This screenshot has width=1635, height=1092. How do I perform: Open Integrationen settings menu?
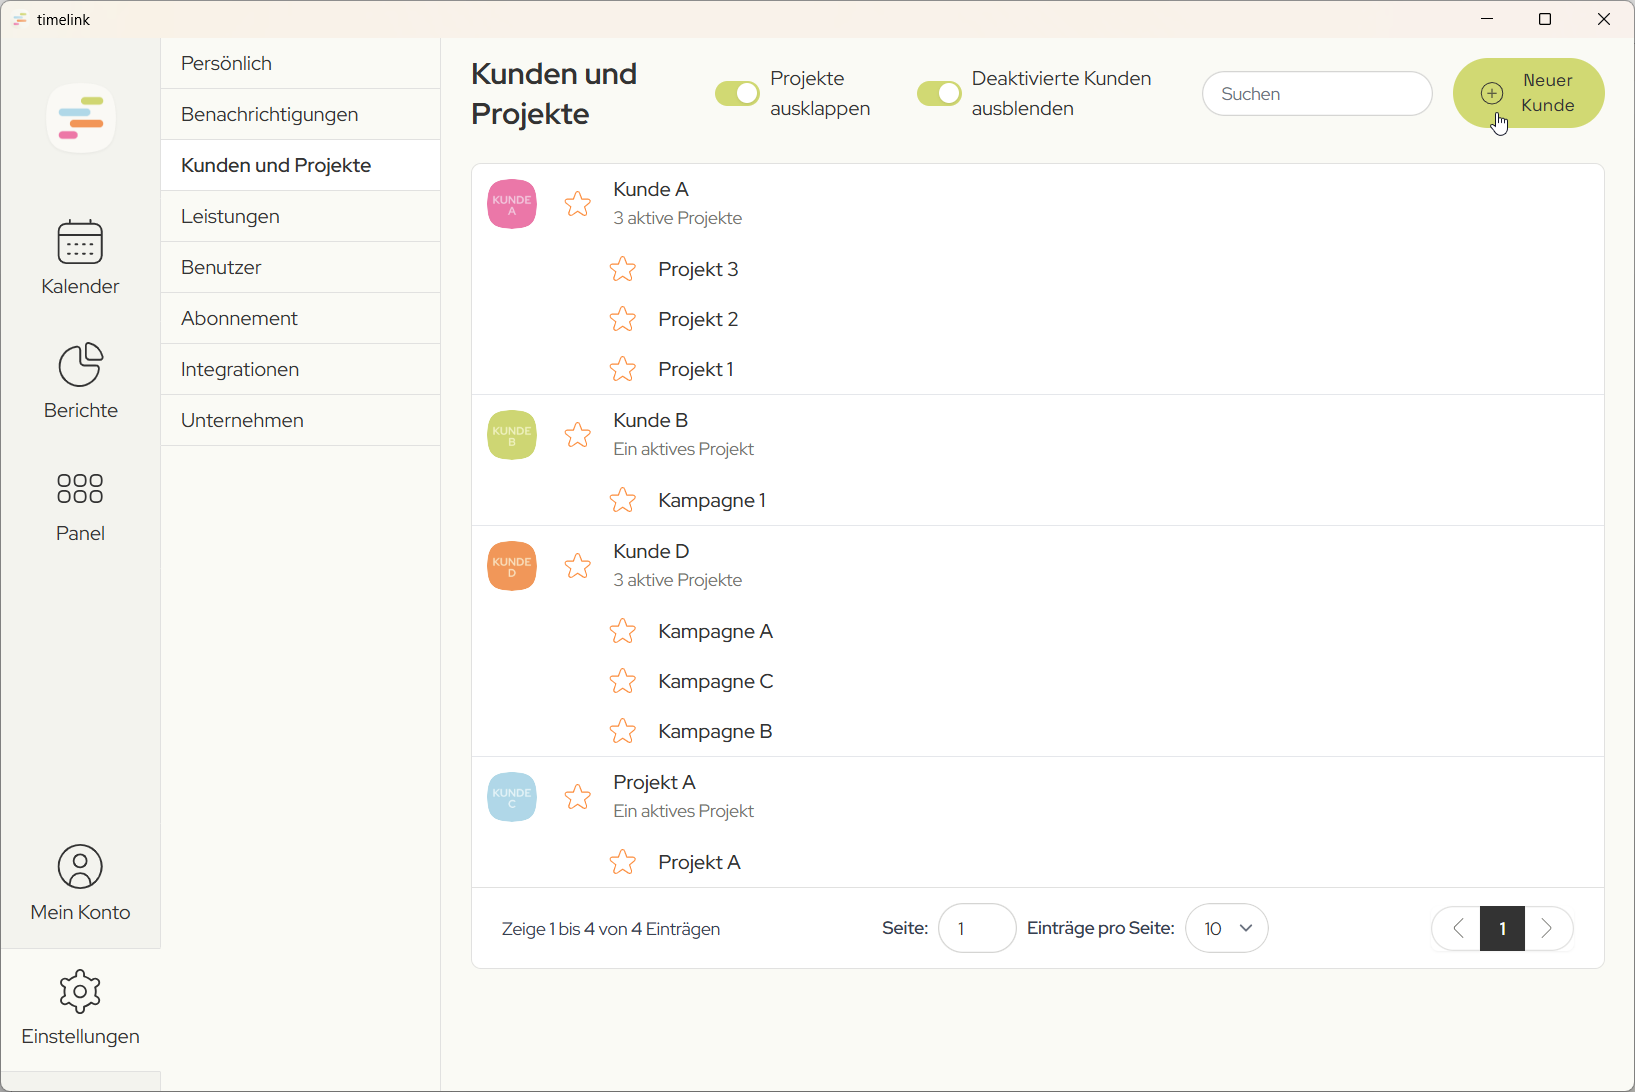300,369
